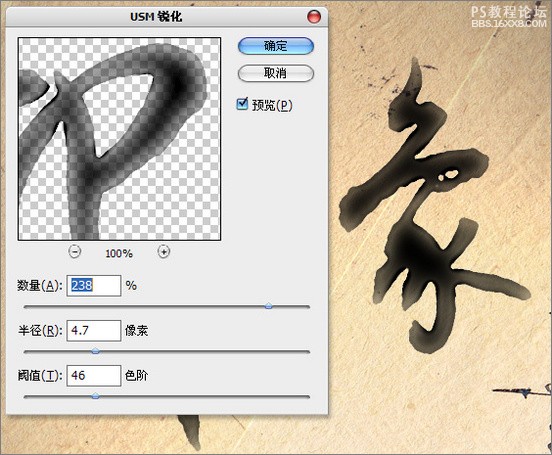
Task: Confirm with the 确定 button
Action: (276, 46)
